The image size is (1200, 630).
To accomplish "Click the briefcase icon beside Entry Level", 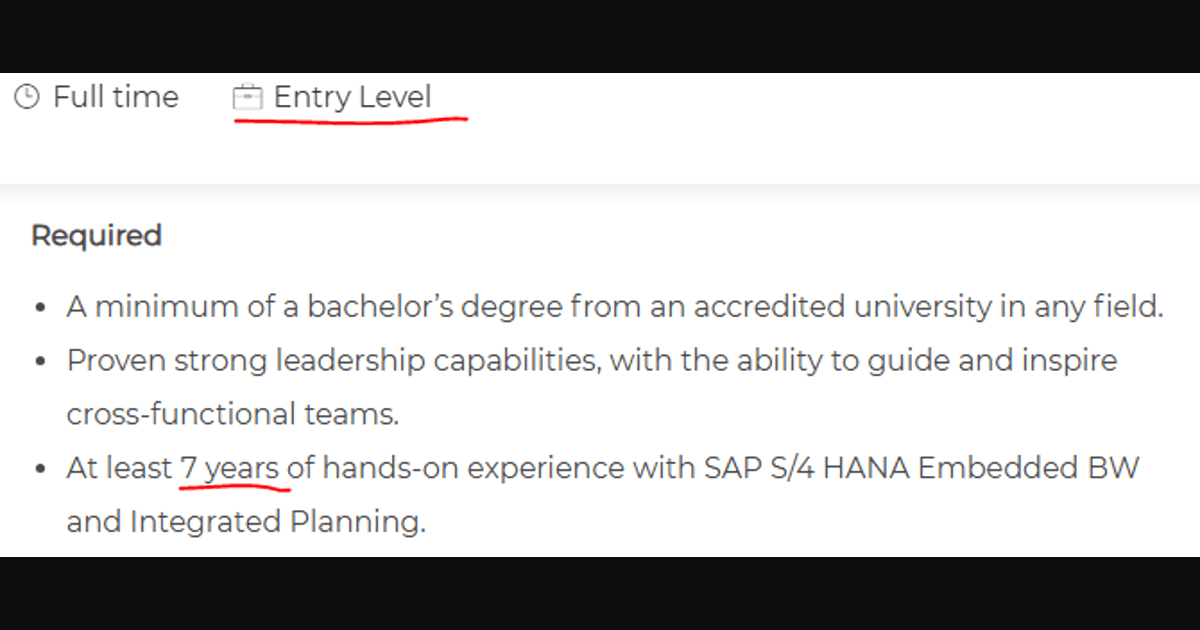I will pyautogui.click(x=247, y=97).
